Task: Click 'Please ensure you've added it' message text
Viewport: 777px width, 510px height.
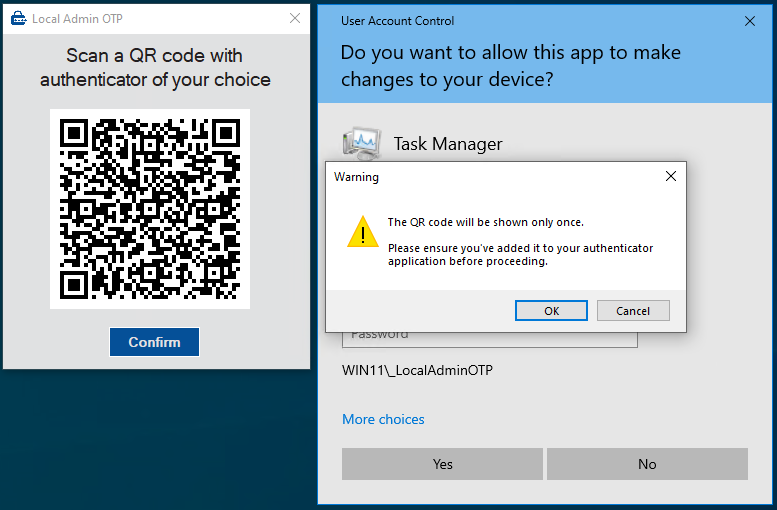Action: click(520, 254)
